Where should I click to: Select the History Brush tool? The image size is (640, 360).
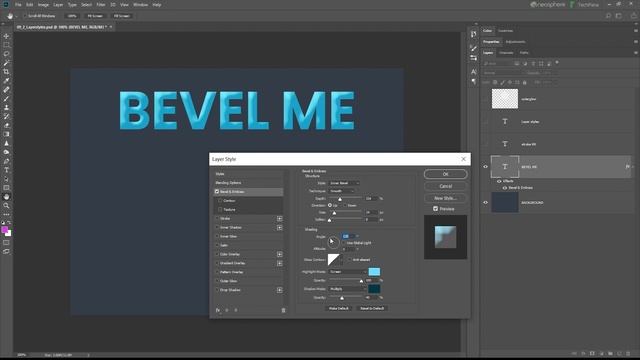point(6,117)
